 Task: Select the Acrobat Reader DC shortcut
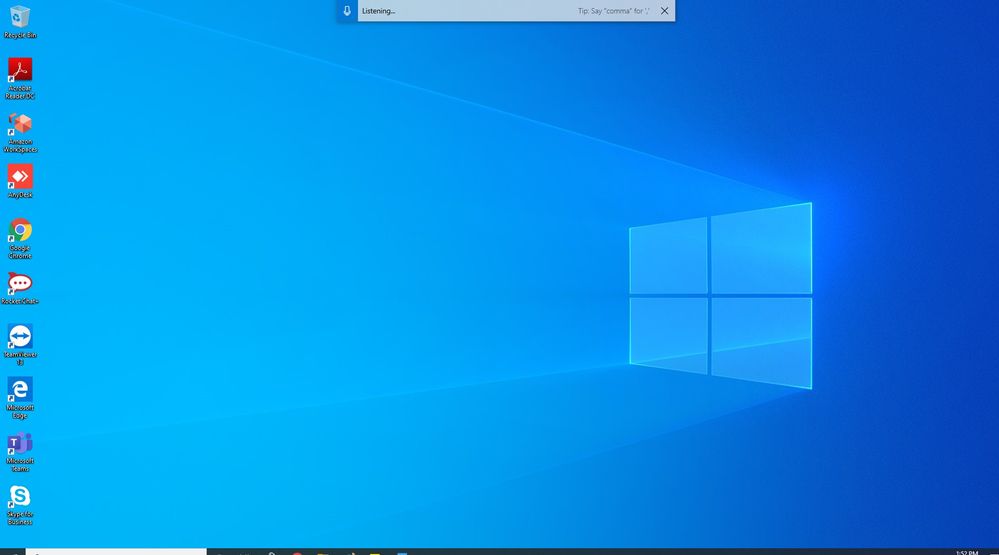click(20, 78)
